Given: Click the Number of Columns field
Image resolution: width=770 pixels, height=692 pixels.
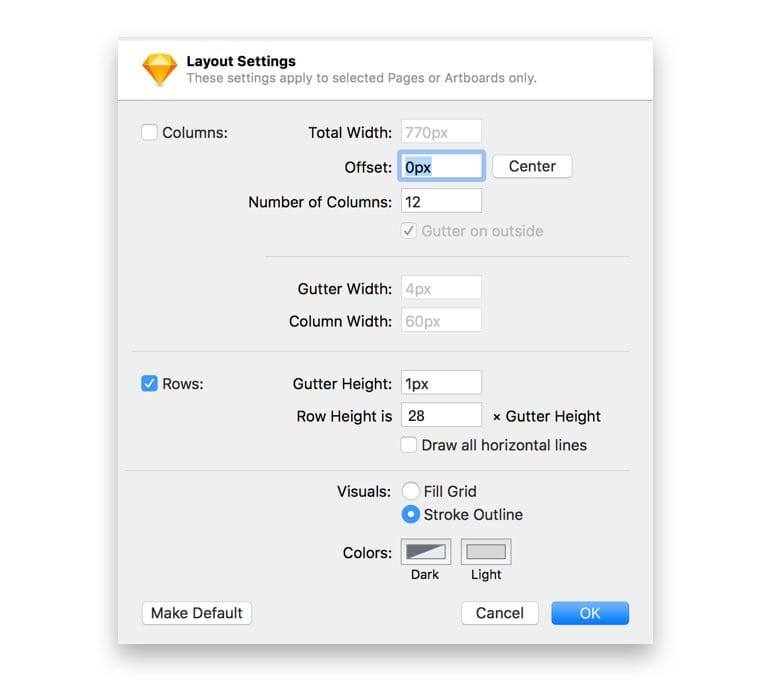Looking at the screenshot, I should pyautogui.click(x=441, y=201).
